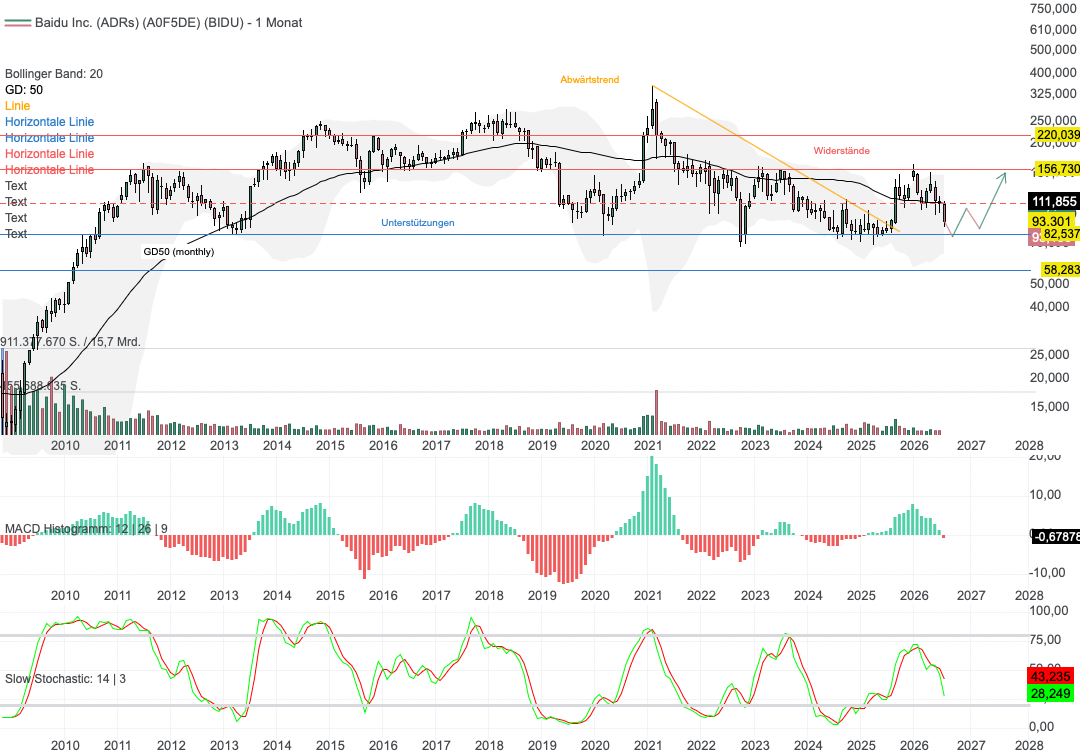Click the 750,000 price axis label
This screenshot has width=1080, height=755.
(1053, 8)
